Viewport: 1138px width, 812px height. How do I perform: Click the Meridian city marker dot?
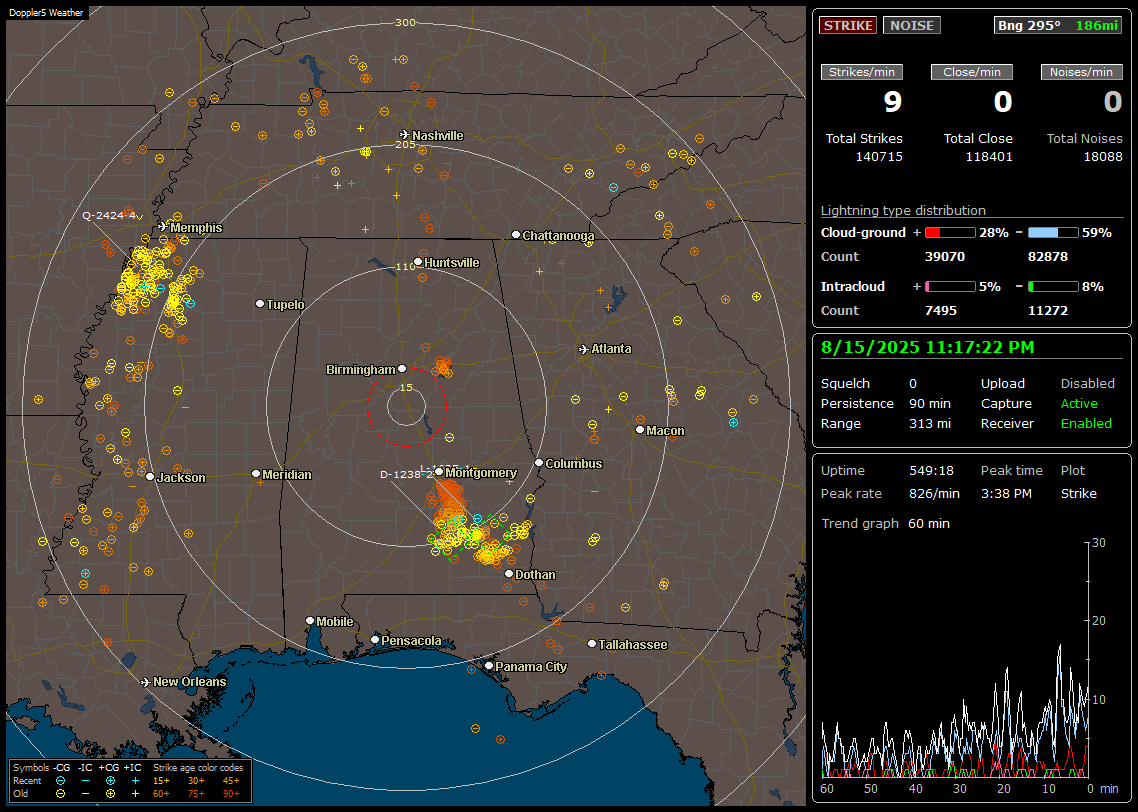pyautogui.click(x=255, y=474)
